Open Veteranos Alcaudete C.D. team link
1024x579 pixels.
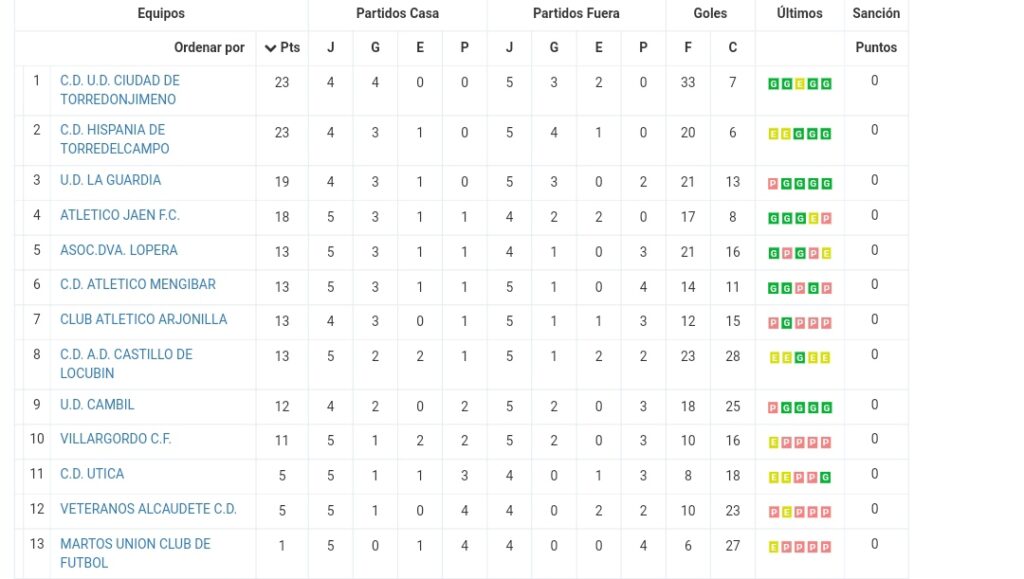[148, 509]
